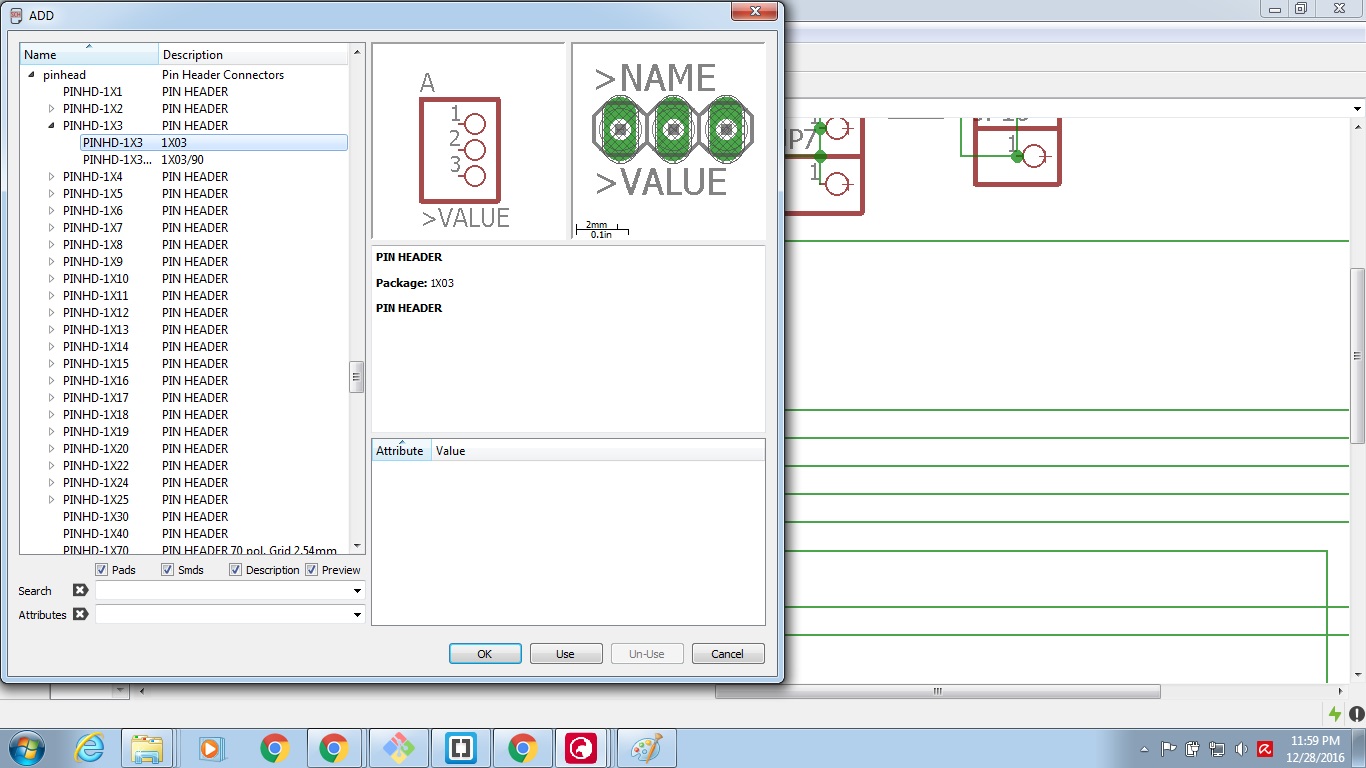Screen dimensions: 1366x768
Task: Open the Chrome icon beside the EAGLE taskbar icon
Action: [x=522, y=748]
